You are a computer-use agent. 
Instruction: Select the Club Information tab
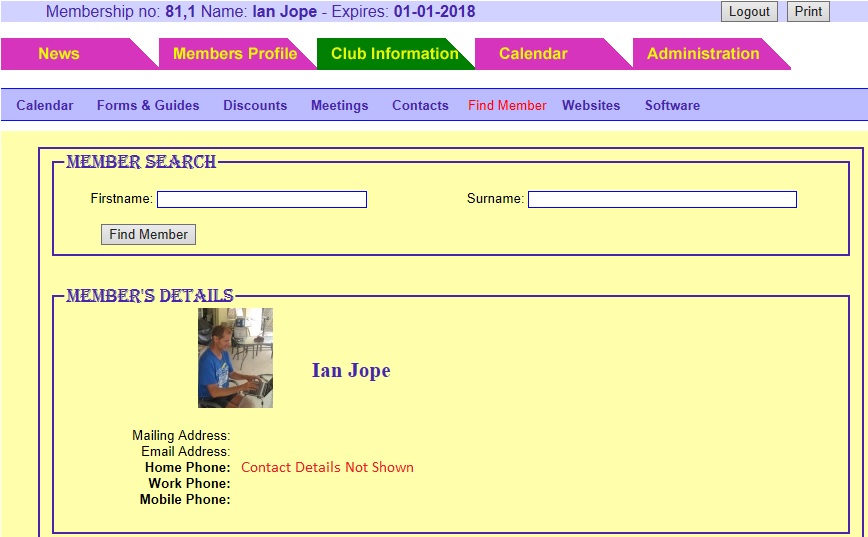tap(394, 54)
